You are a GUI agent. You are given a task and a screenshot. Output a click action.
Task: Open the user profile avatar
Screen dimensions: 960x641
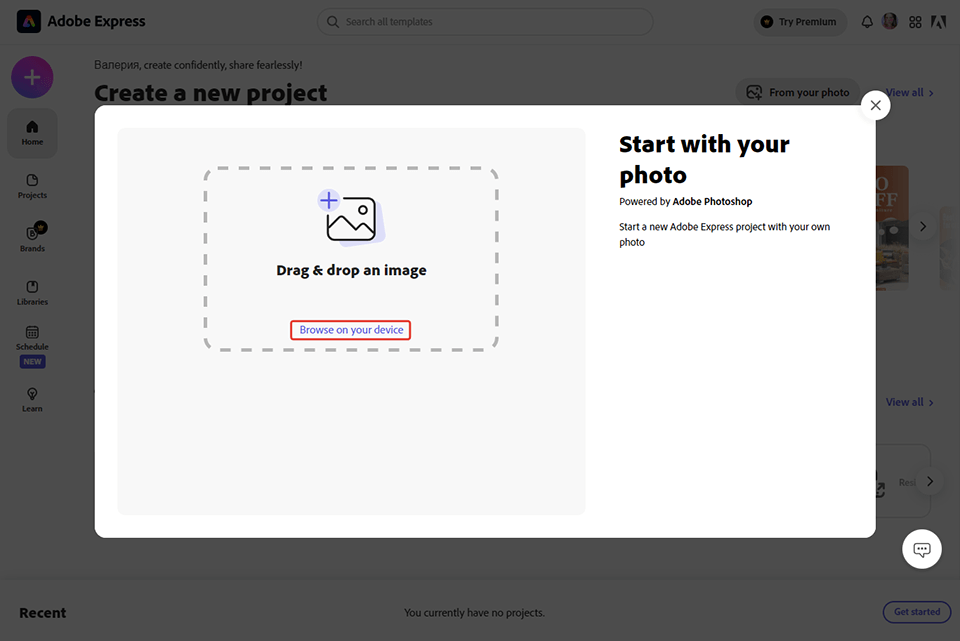tap(890, 21)
